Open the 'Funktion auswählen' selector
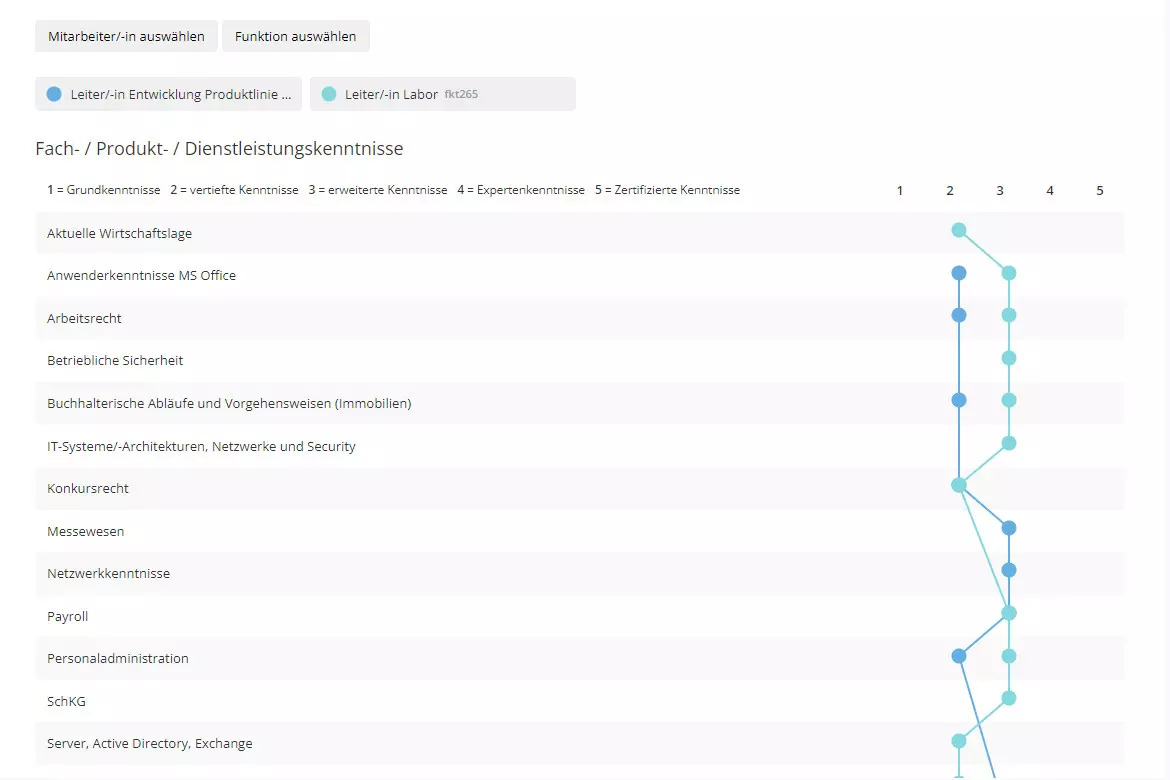Viewport: 1170px width, 780px height. (x=295, y=36)
